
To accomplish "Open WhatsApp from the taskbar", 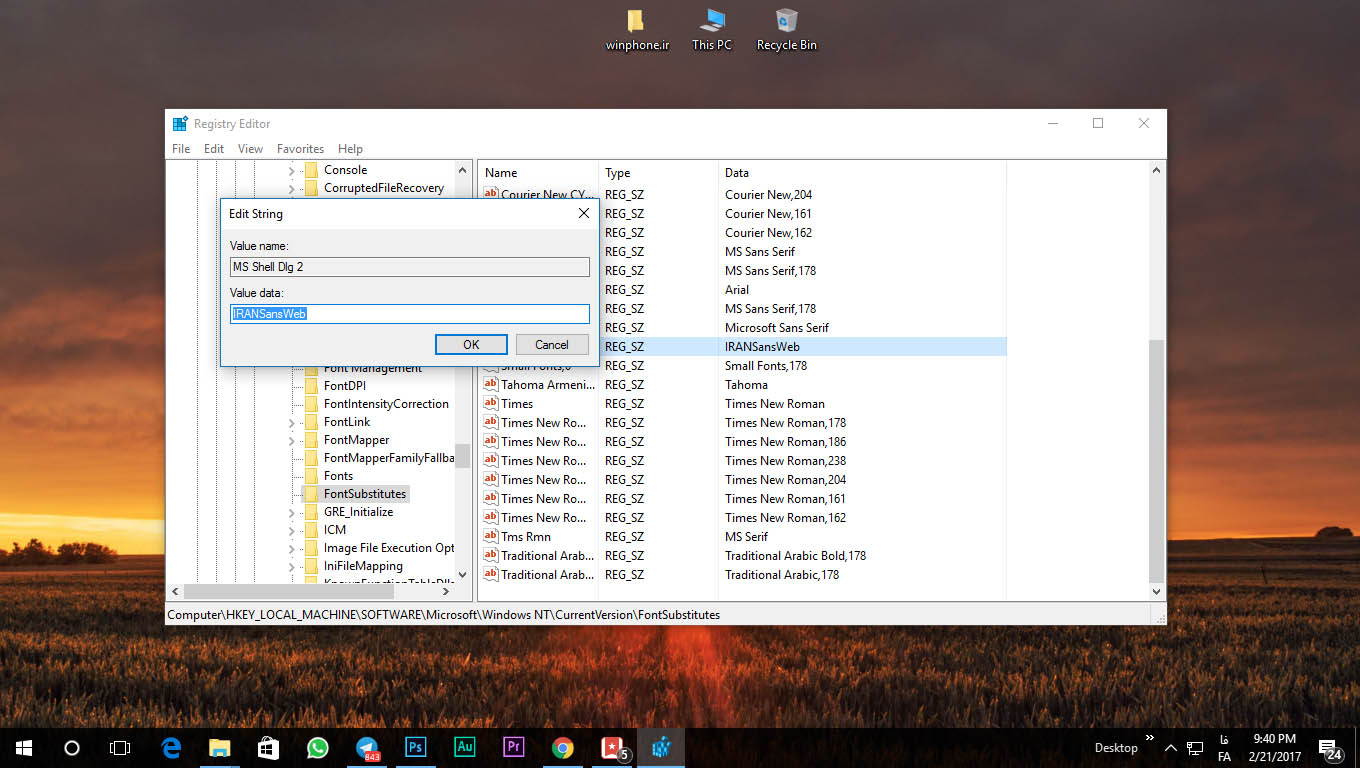I will (318, 747).
